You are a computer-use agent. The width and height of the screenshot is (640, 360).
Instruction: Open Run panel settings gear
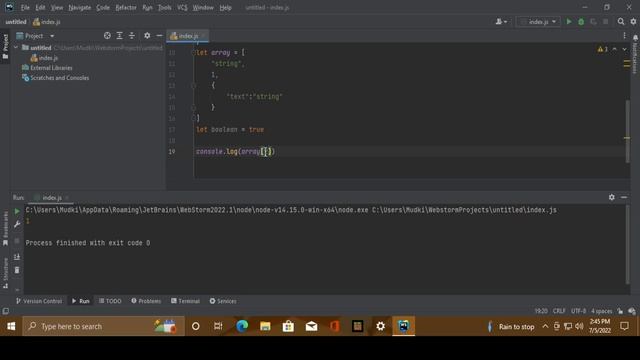click(x=611, y=197)
